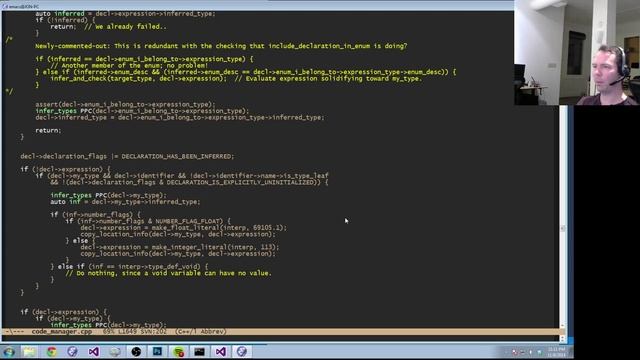Click the 'else if (inf == interp->type_def_void)' line
640x360 pixels.
click(129, 267)
